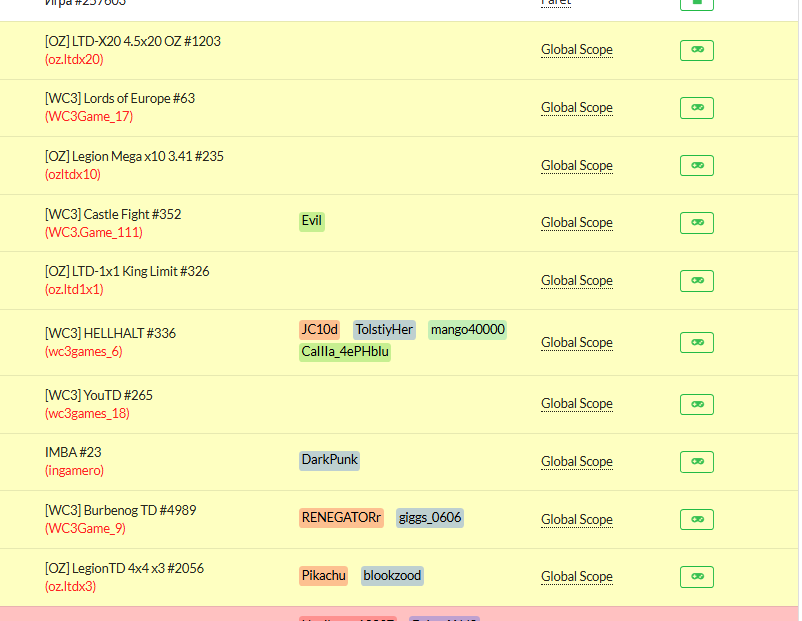Click the link icon for LegionTD 4x4 x3
Viewport: 802px width, 621px height.
click(x=697, y=577)
